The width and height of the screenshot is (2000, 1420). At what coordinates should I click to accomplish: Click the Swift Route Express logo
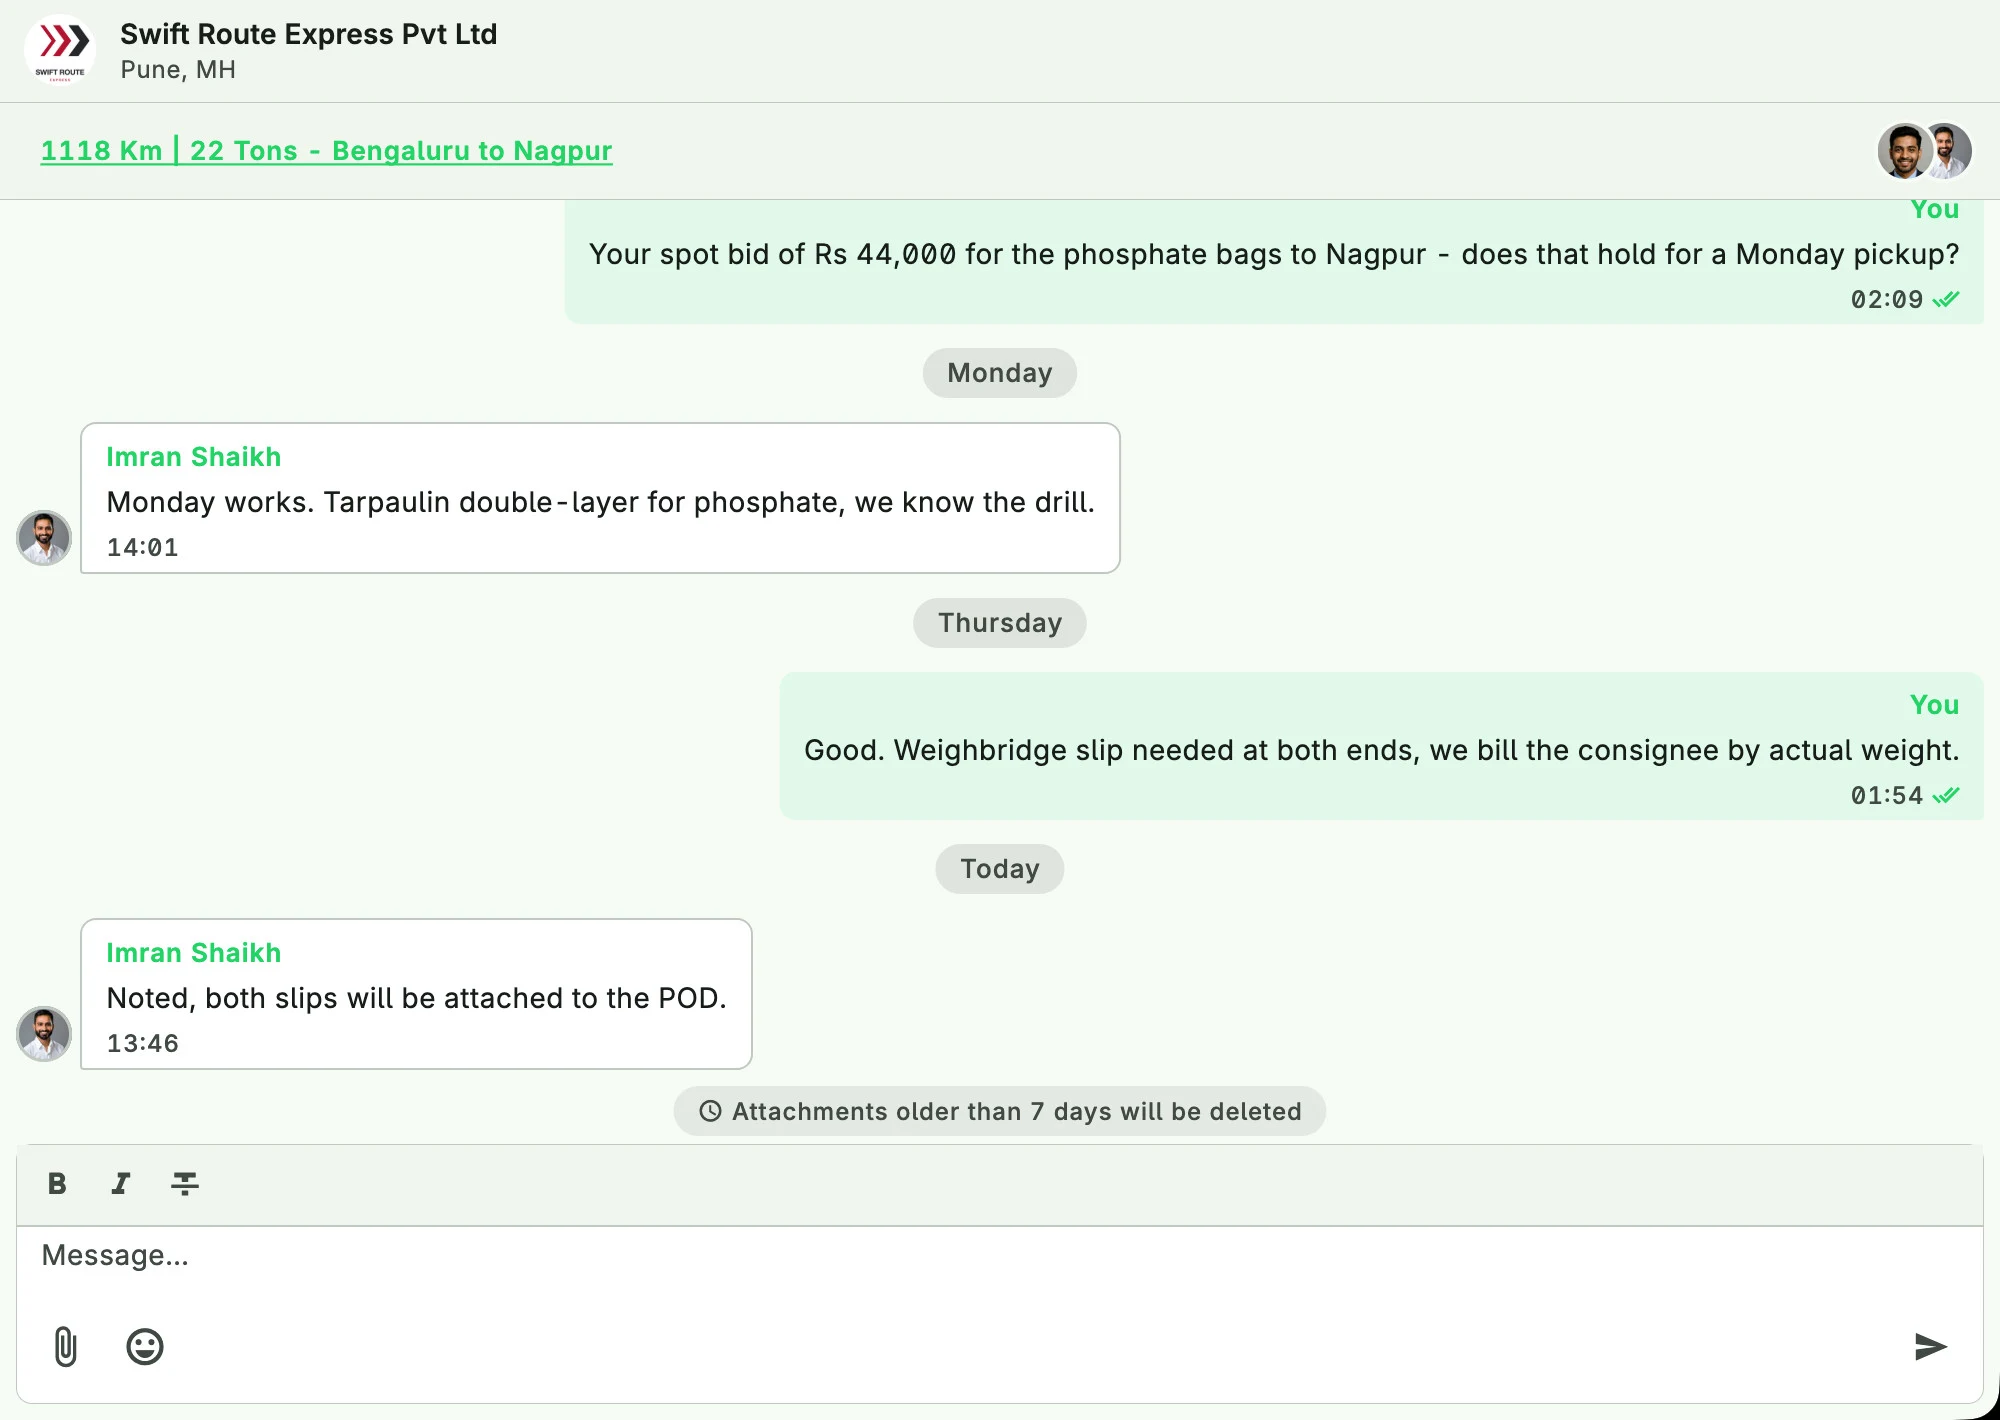pyautogui.click(x=60, y=49)
